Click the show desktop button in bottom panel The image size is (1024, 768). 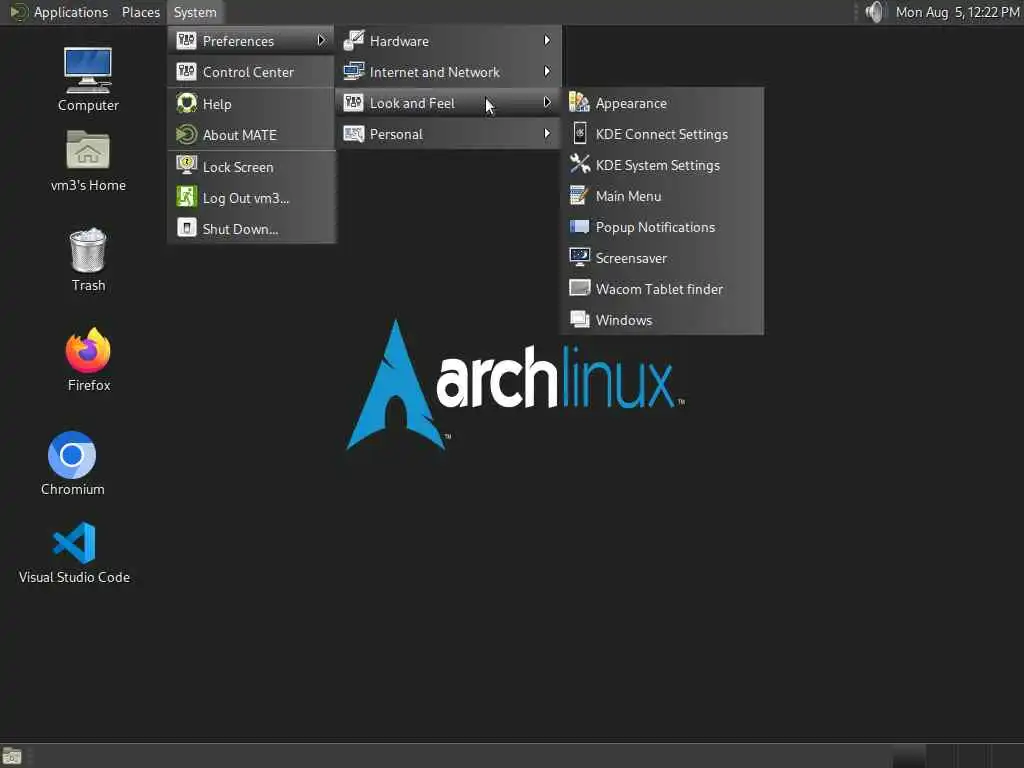coord(12,756)
